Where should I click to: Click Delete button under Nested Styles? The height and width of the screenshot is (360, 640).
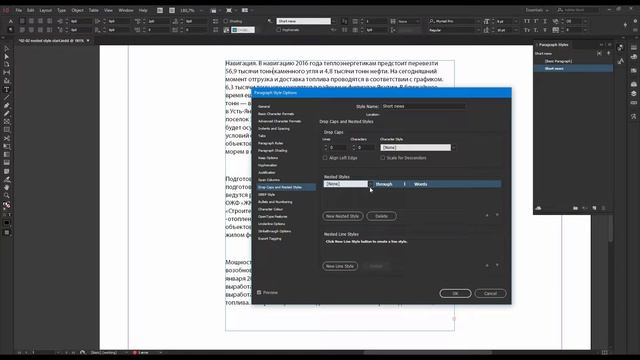coord(381,216)
